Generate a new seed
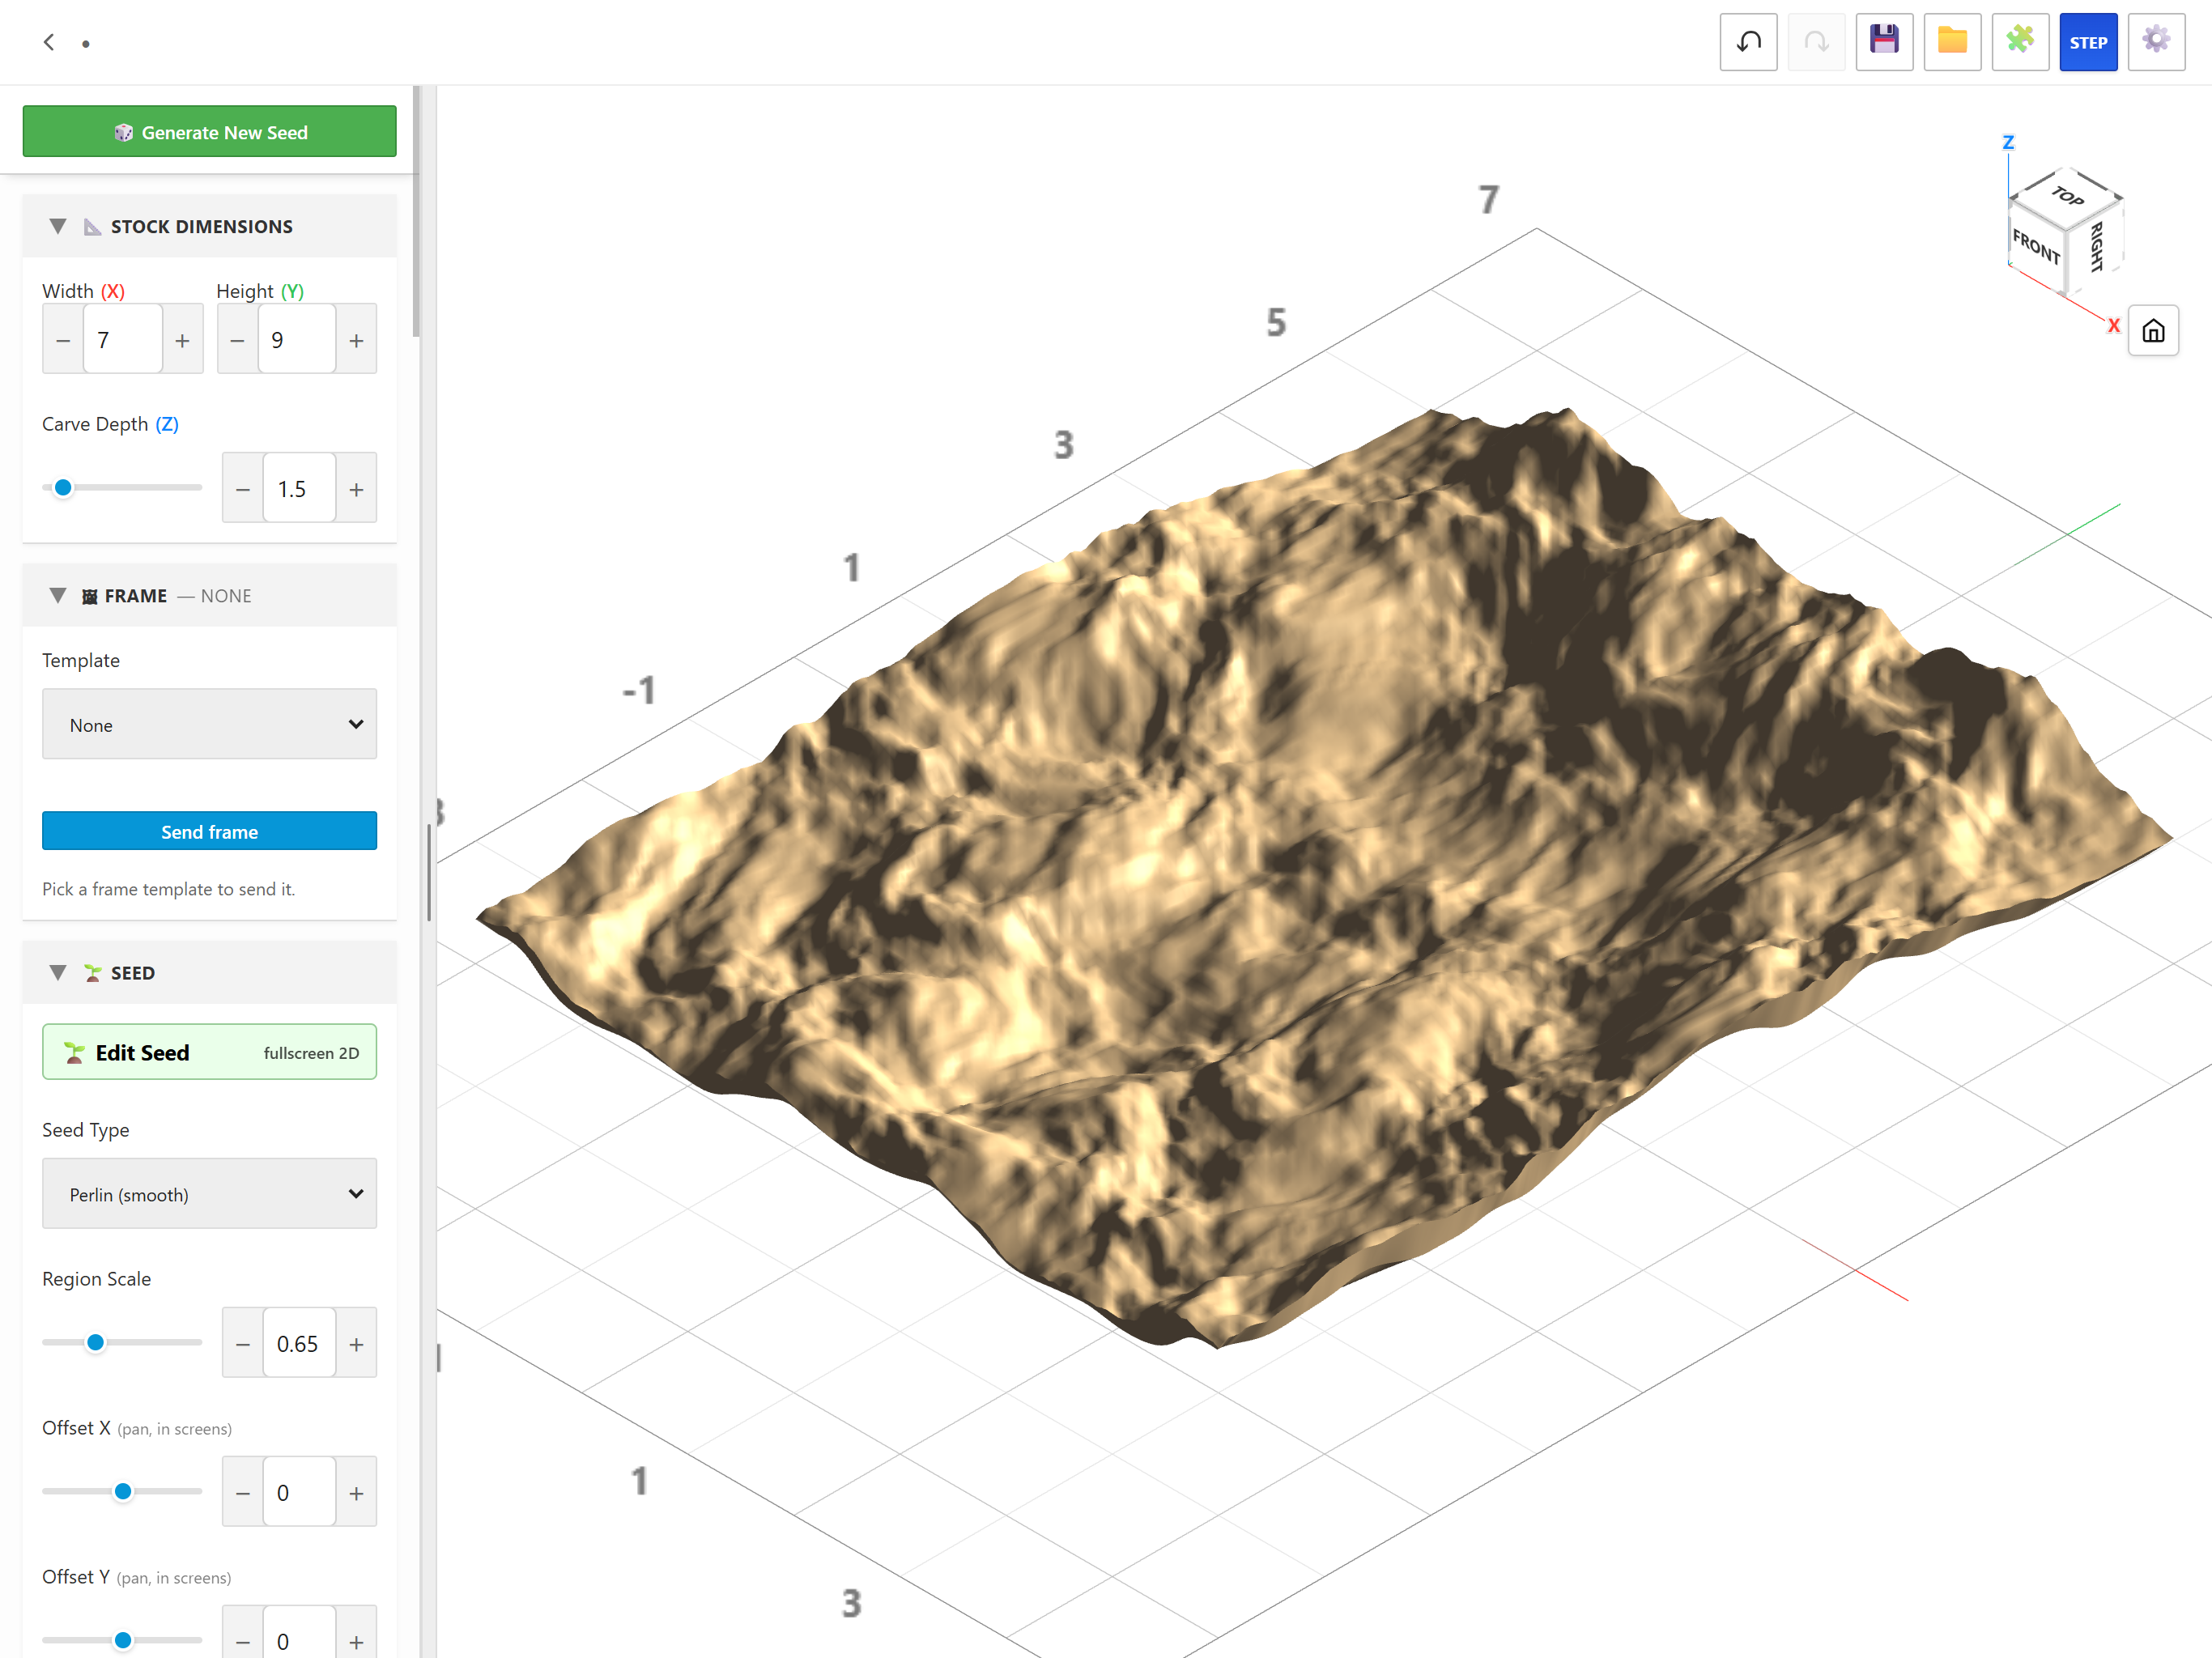 pyautogui.click(x=209, y=131)
